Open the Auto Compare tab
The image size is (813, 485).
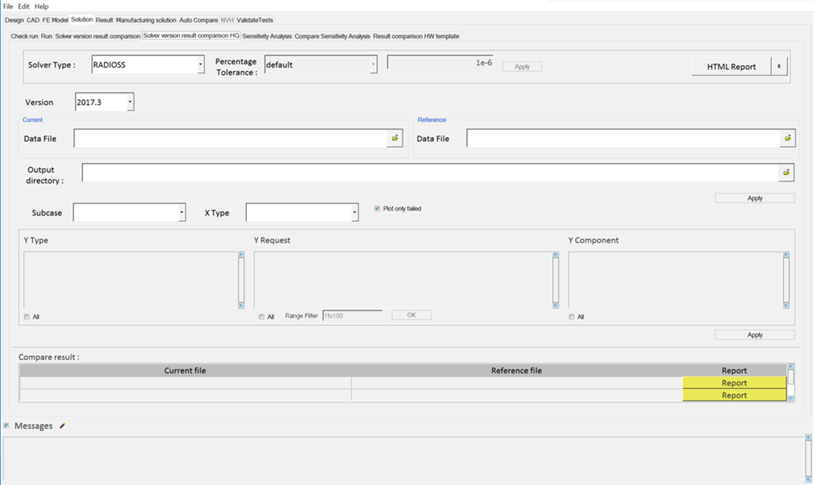point(198,20)
